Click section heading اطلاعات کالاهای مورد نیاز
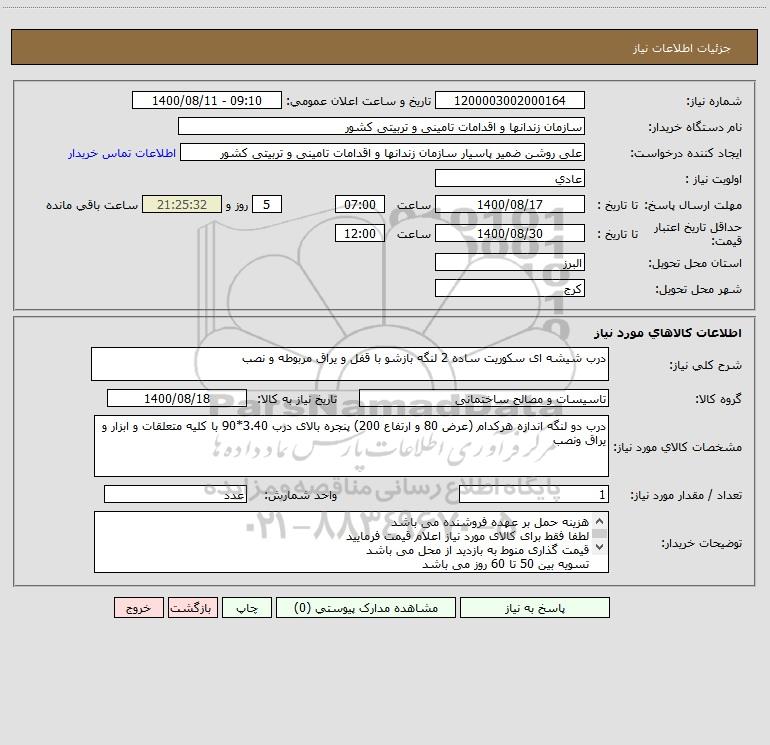The image size is (770, 745). click(668, 333)
